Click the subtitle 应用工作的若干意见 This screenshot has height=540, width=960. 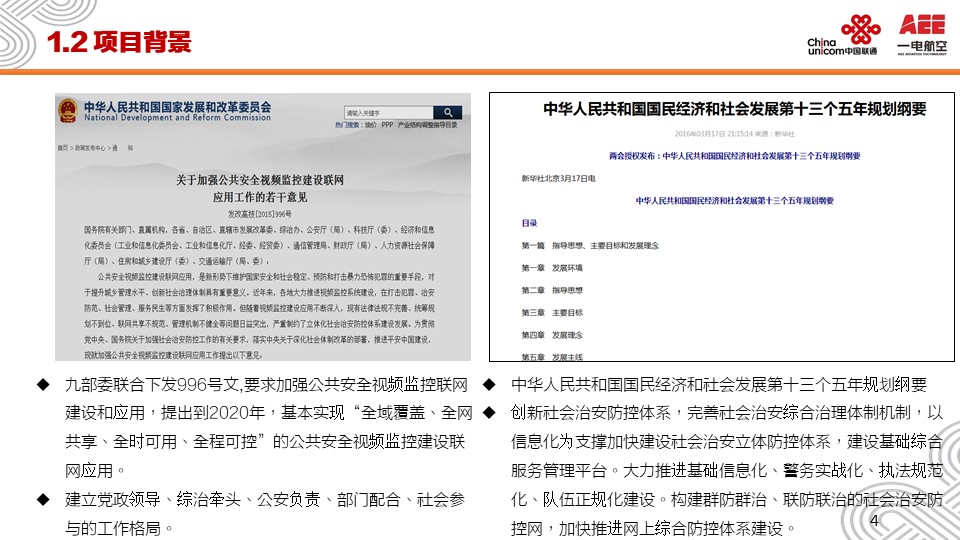point(260,197)
